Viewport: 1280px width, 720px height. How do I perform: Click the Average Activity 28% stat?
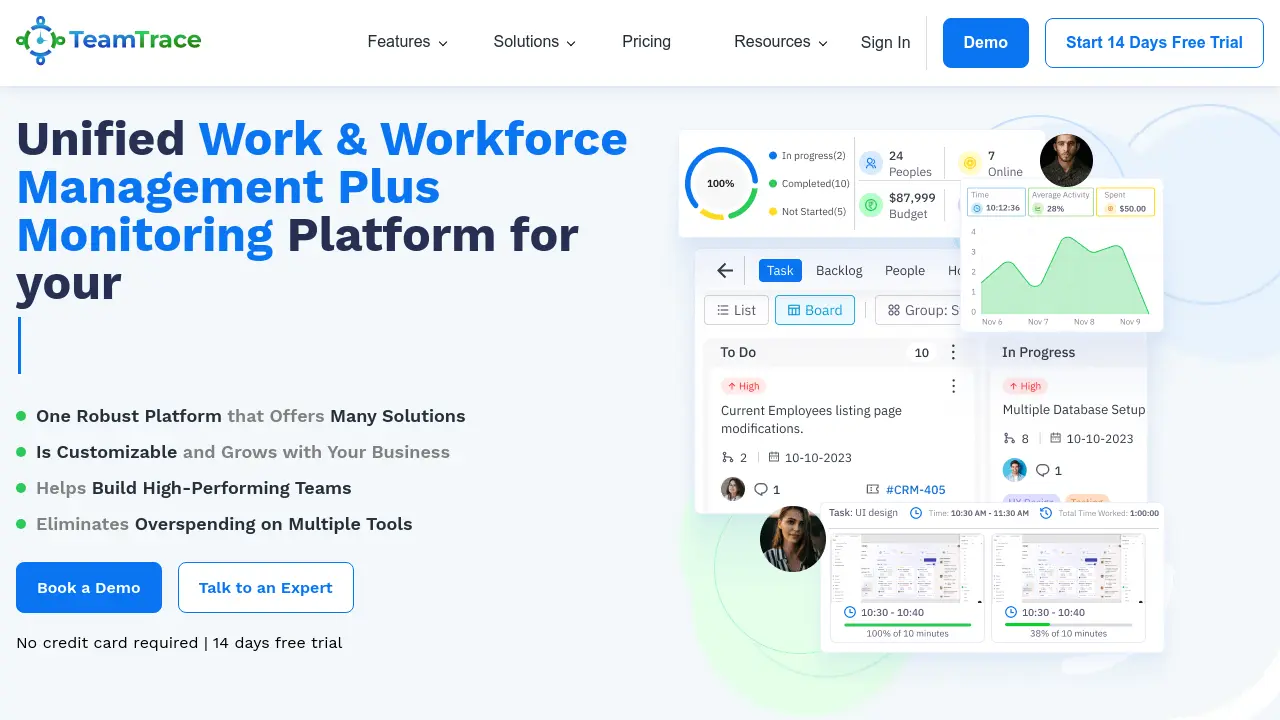1060,202
